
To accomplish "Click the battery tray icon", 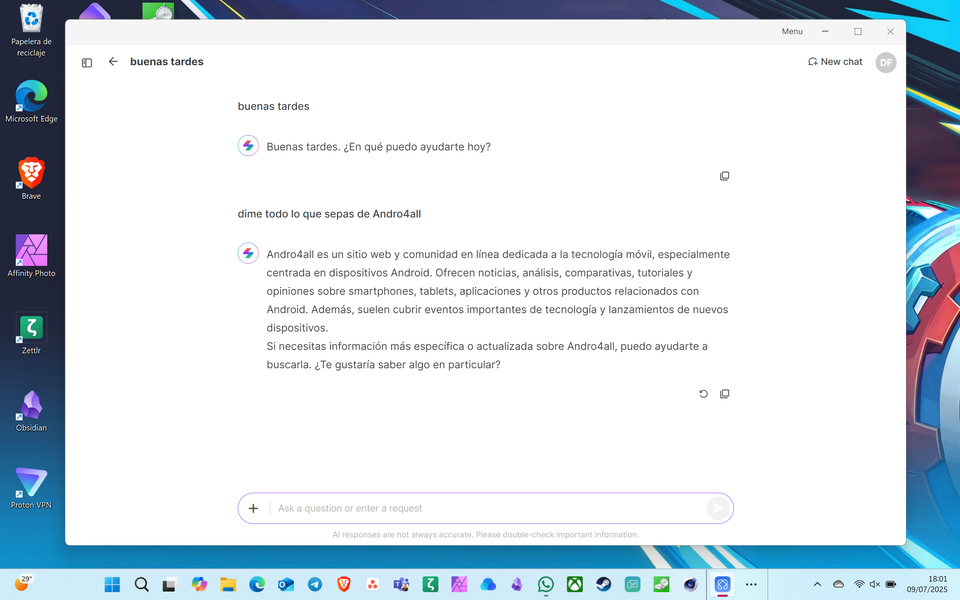I will tap(891, 585).
